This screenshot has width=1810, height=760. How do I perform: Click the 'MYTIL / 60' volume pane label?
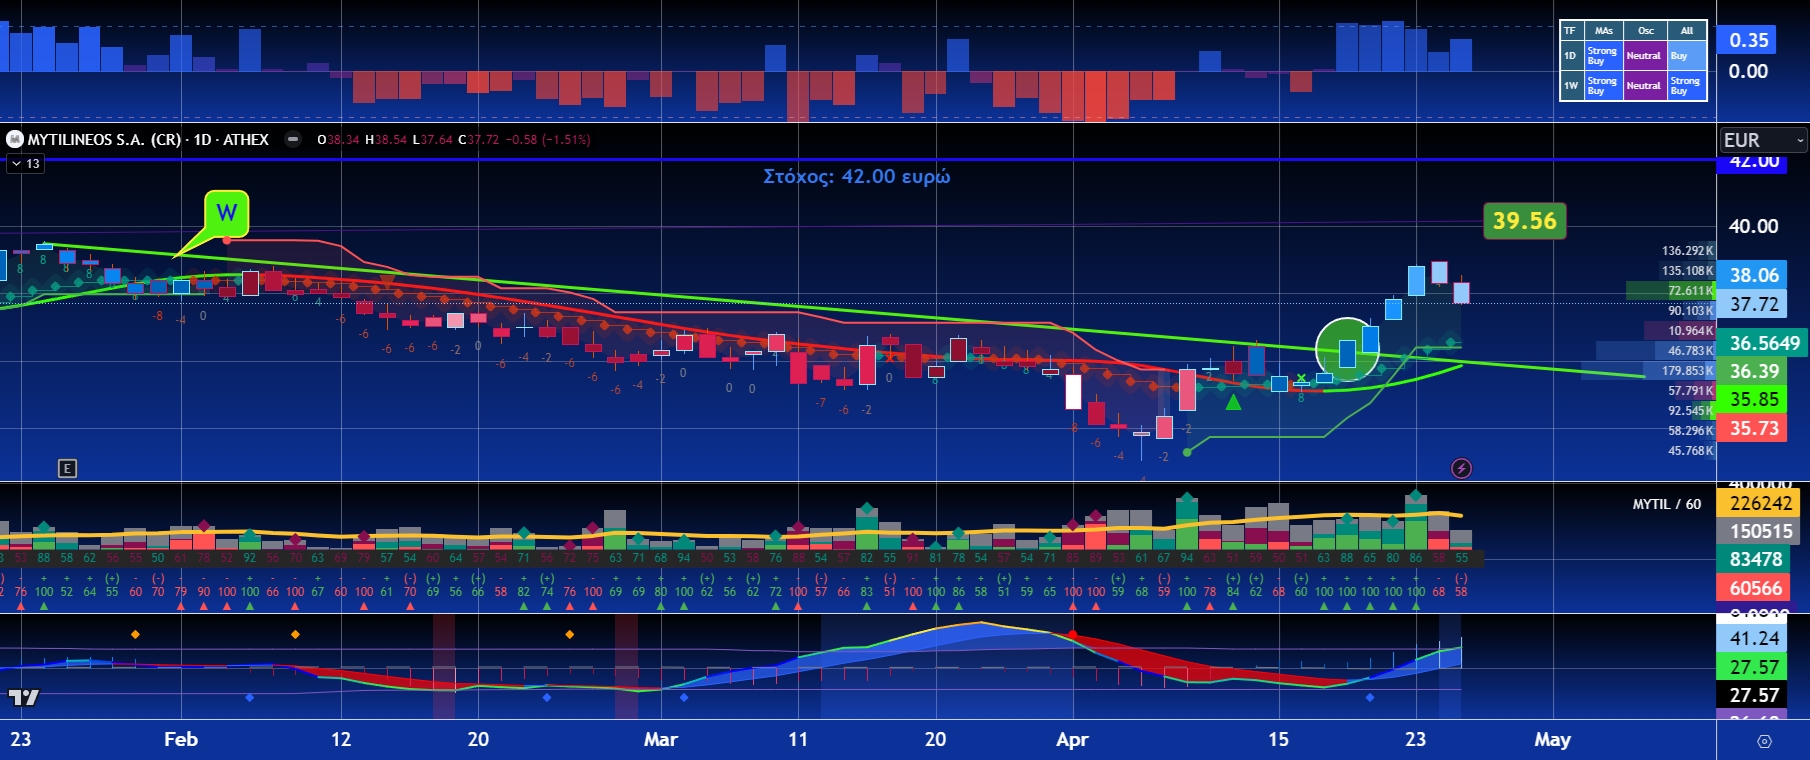(x=1666, y=504)
